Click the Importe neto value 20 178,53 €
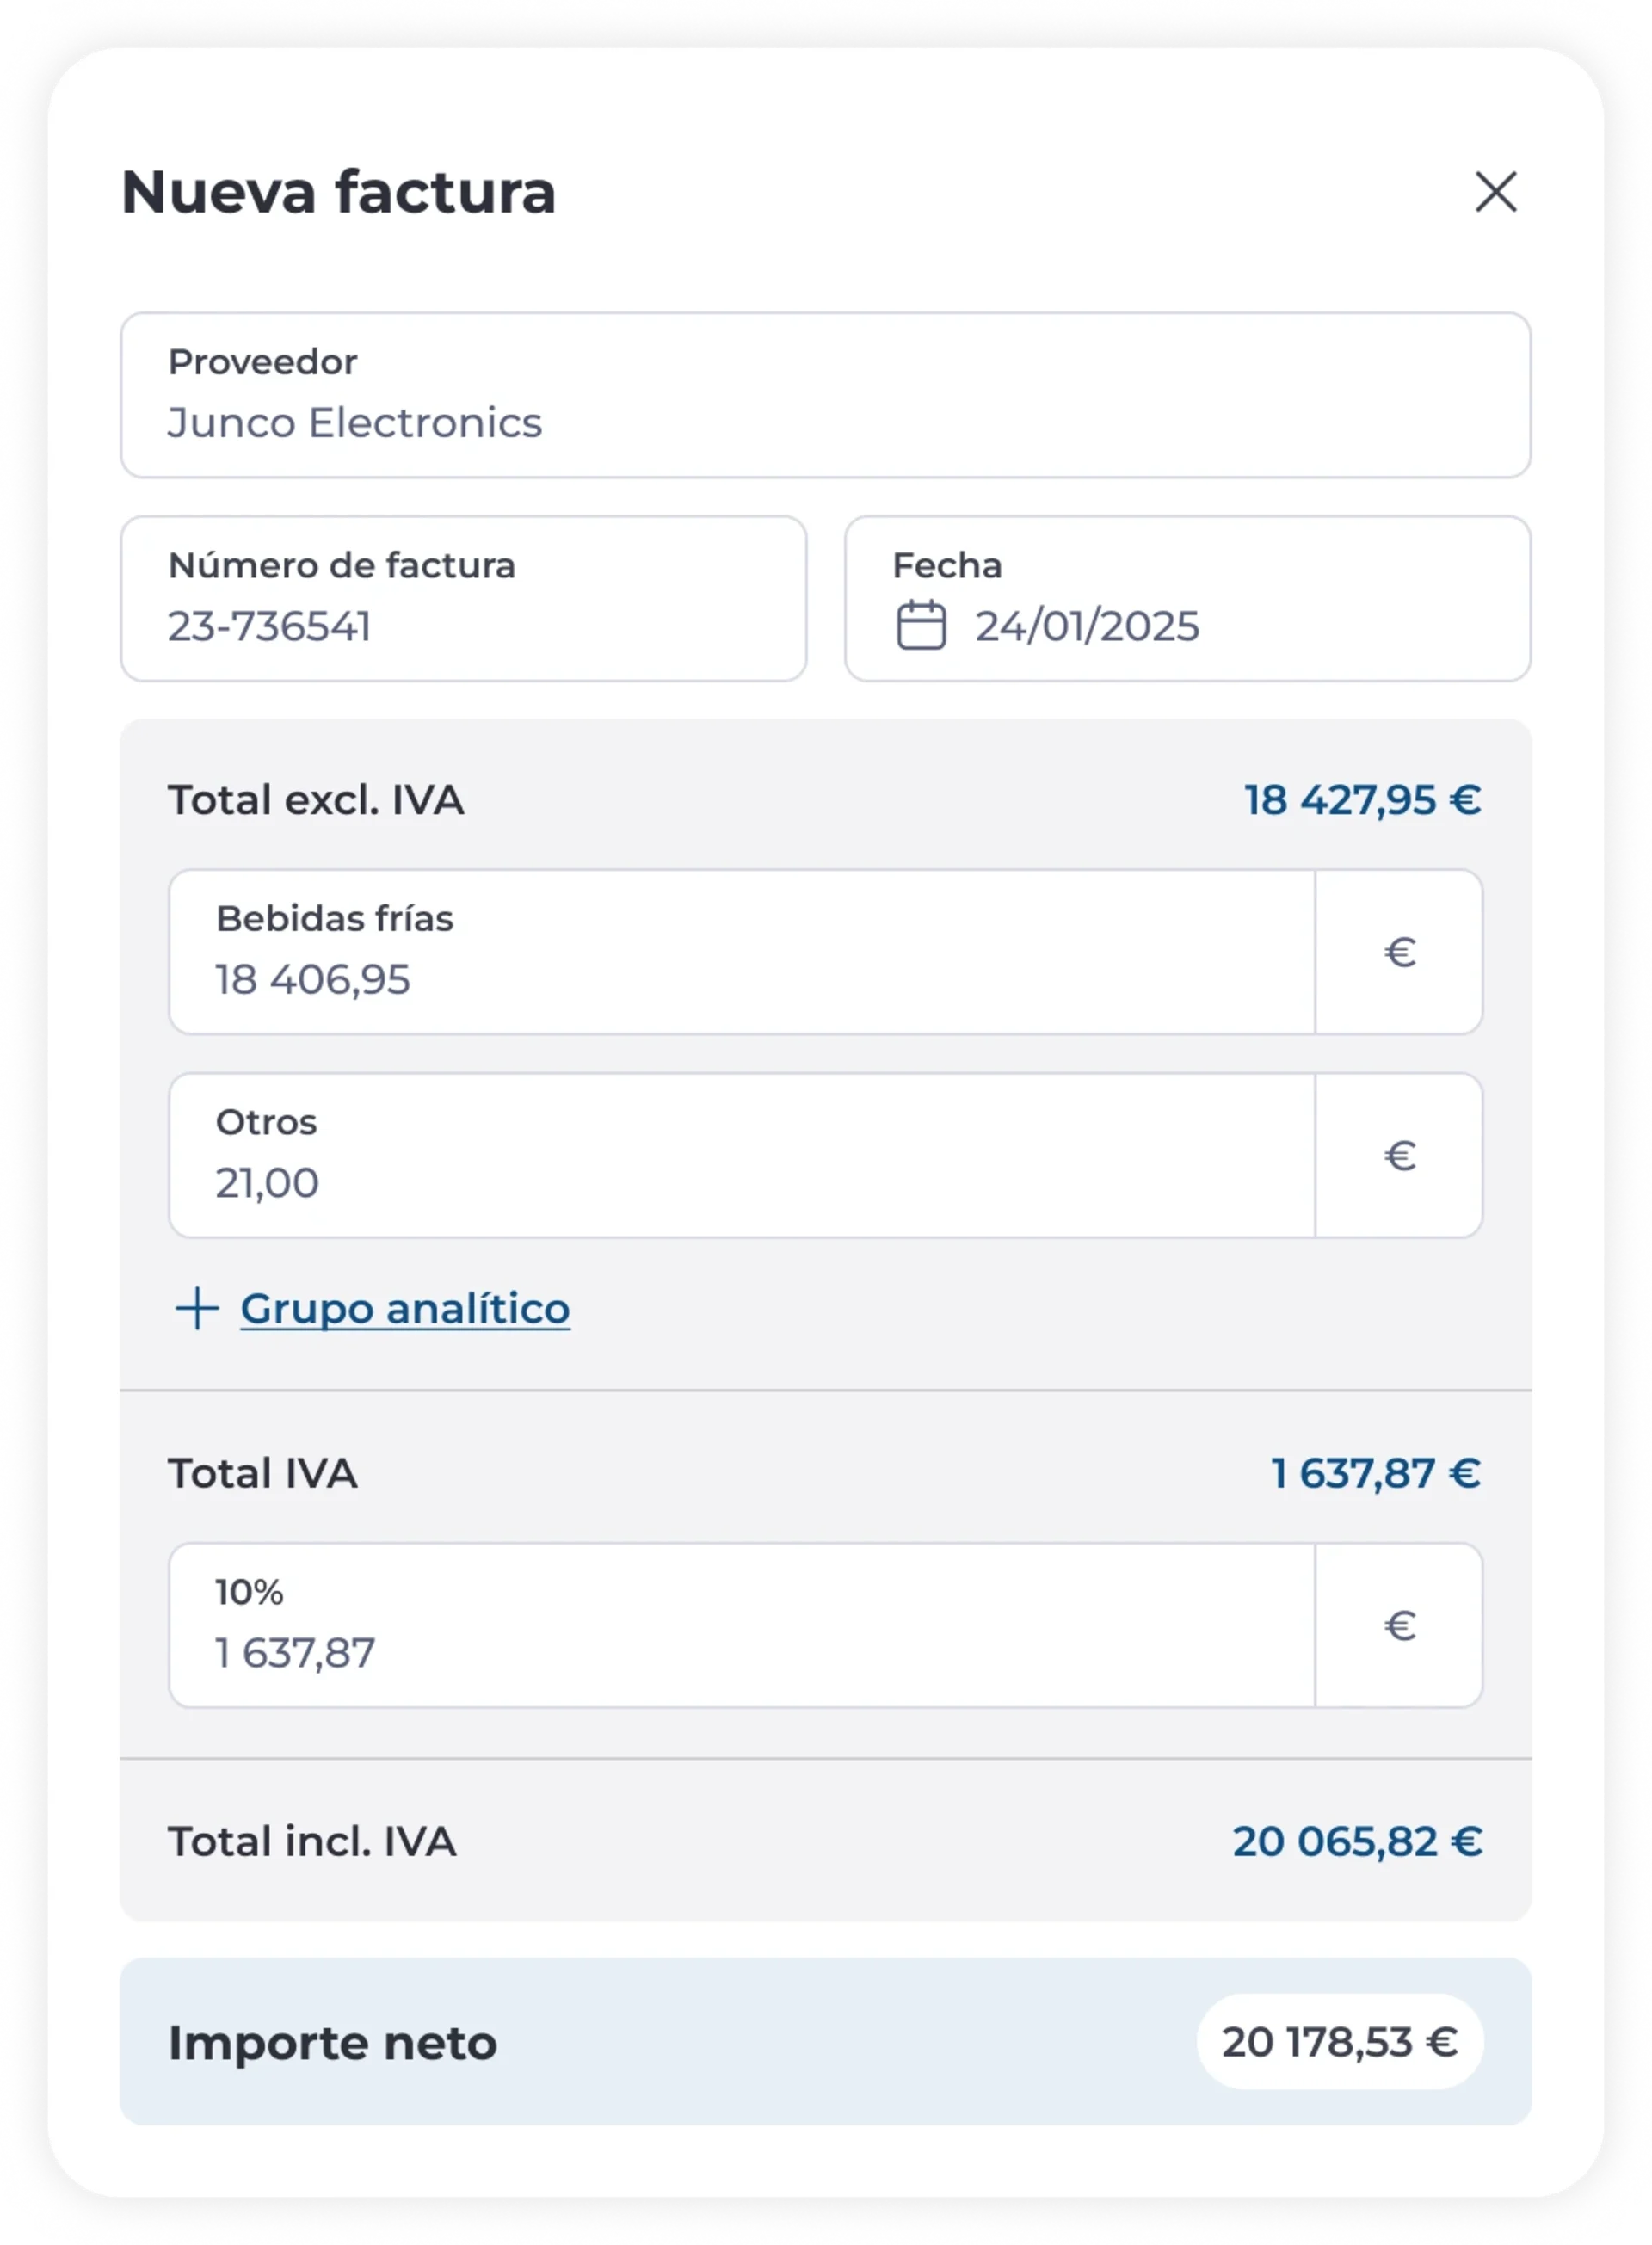Screen dimensions: 1652x2245 click(1340, 2042)
